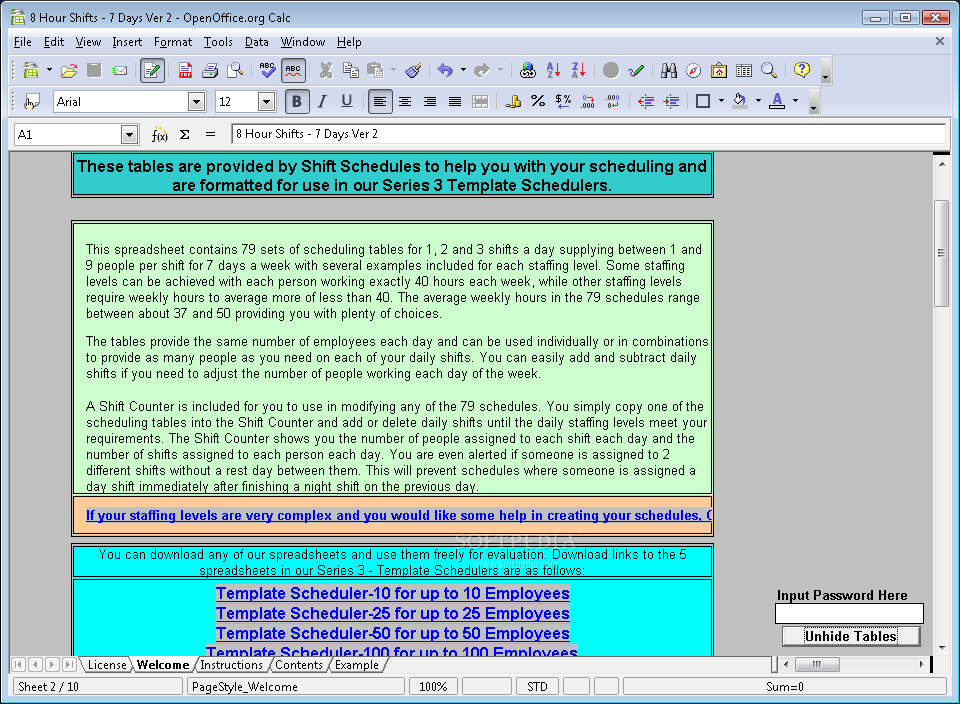Paste from the clipboard

pos(375,70)
